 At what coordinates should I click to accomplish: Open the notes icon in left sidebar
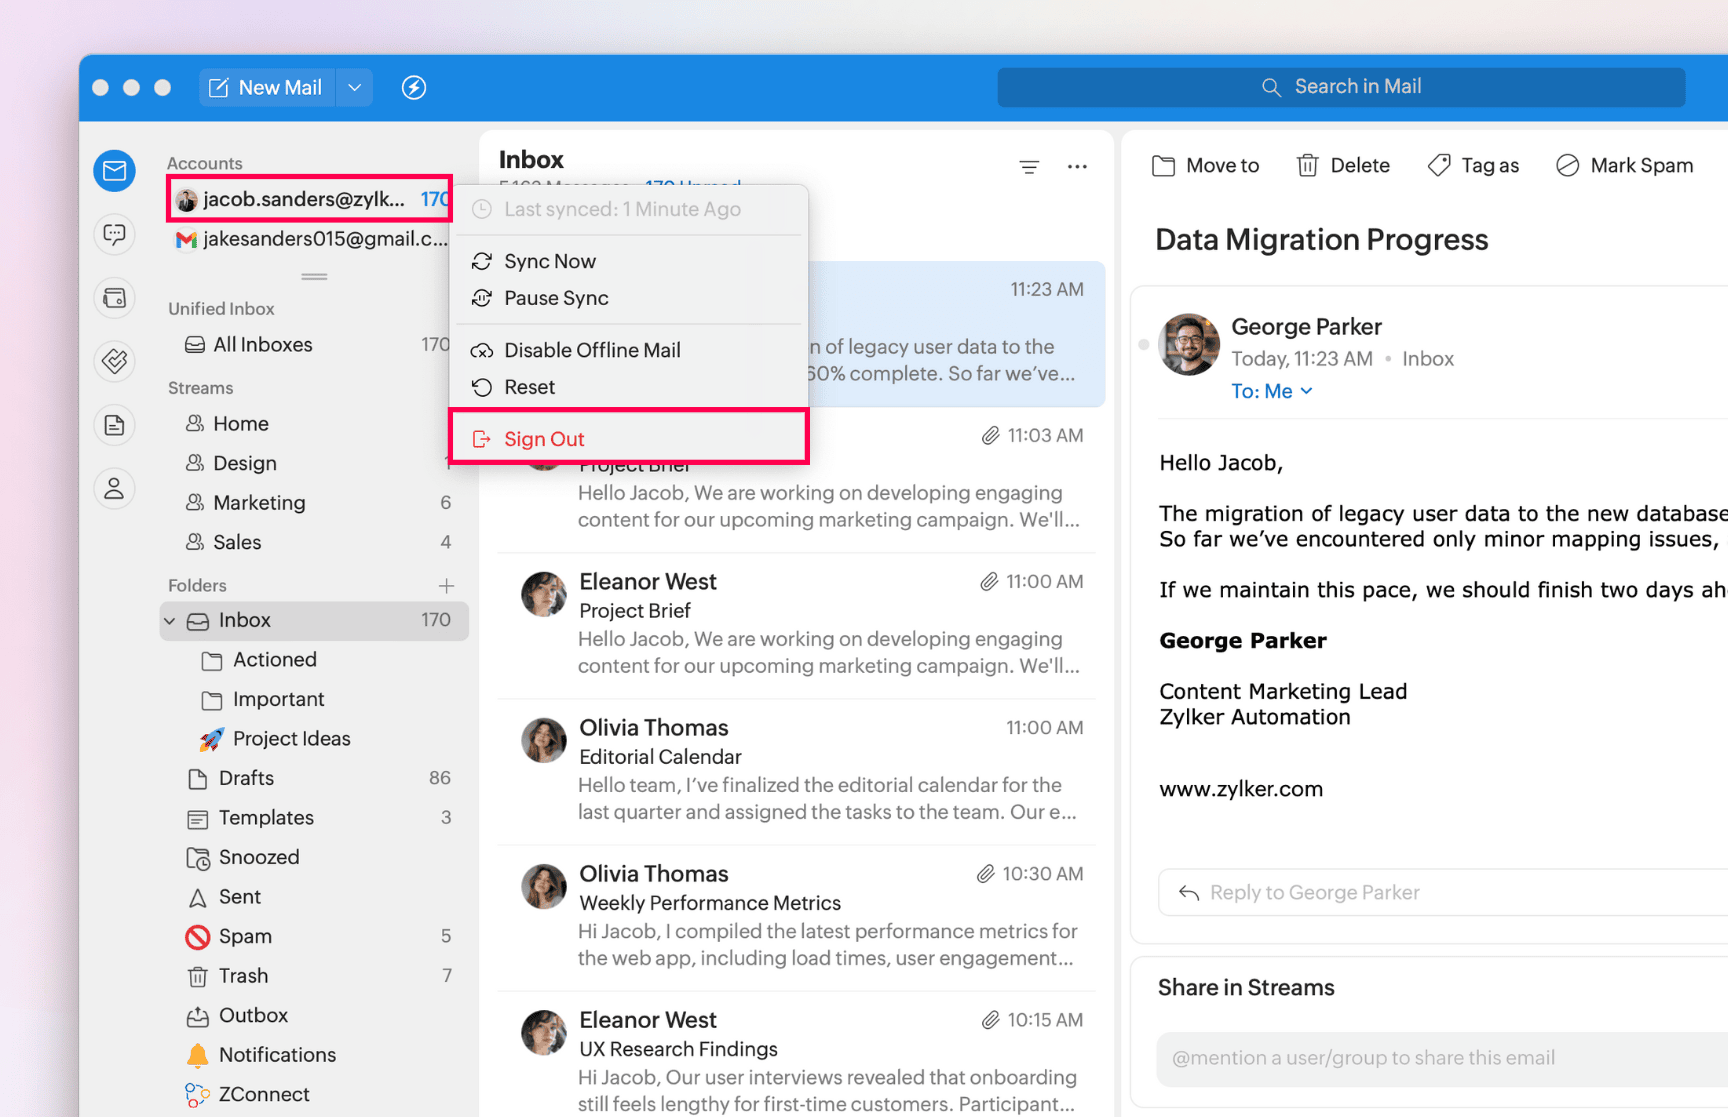(115, 425)
